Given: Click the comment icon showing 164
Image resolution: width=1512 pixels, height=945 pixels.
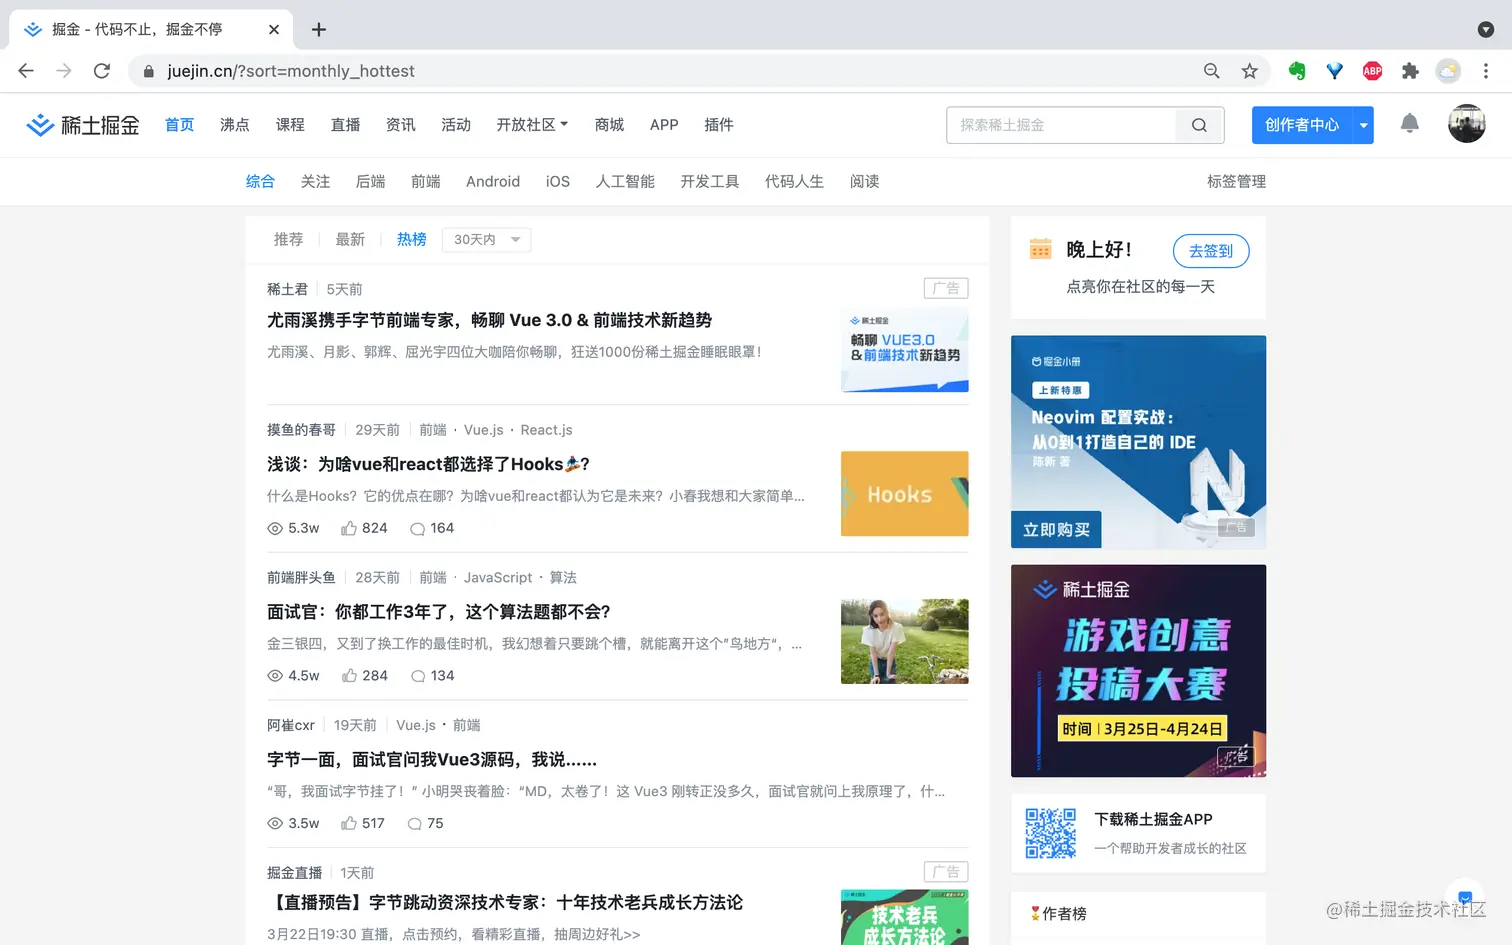Looking at the screenshot, I should [418, 528].
